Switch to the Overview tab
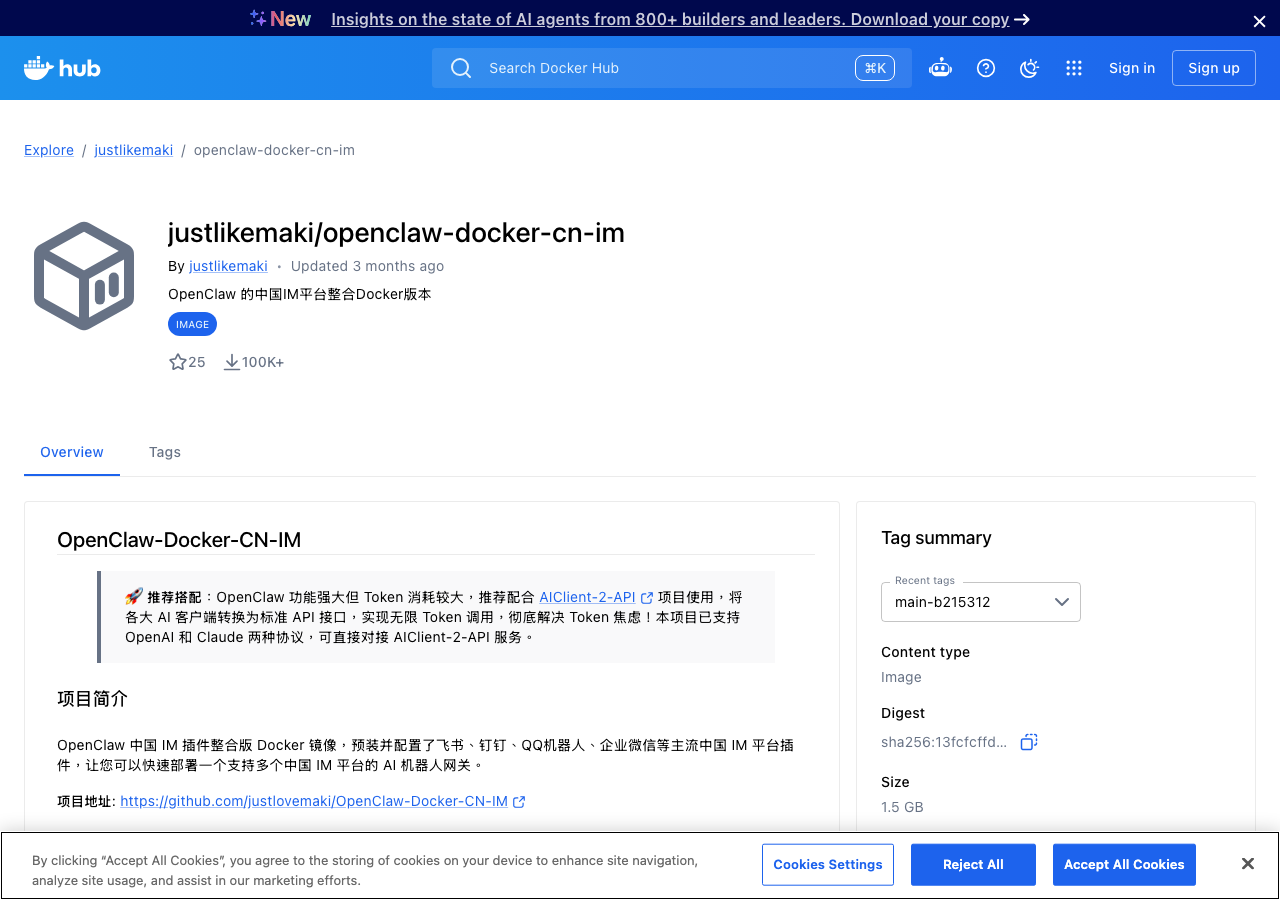This screenshot has height=900, width=1280. tap(72, 452)
